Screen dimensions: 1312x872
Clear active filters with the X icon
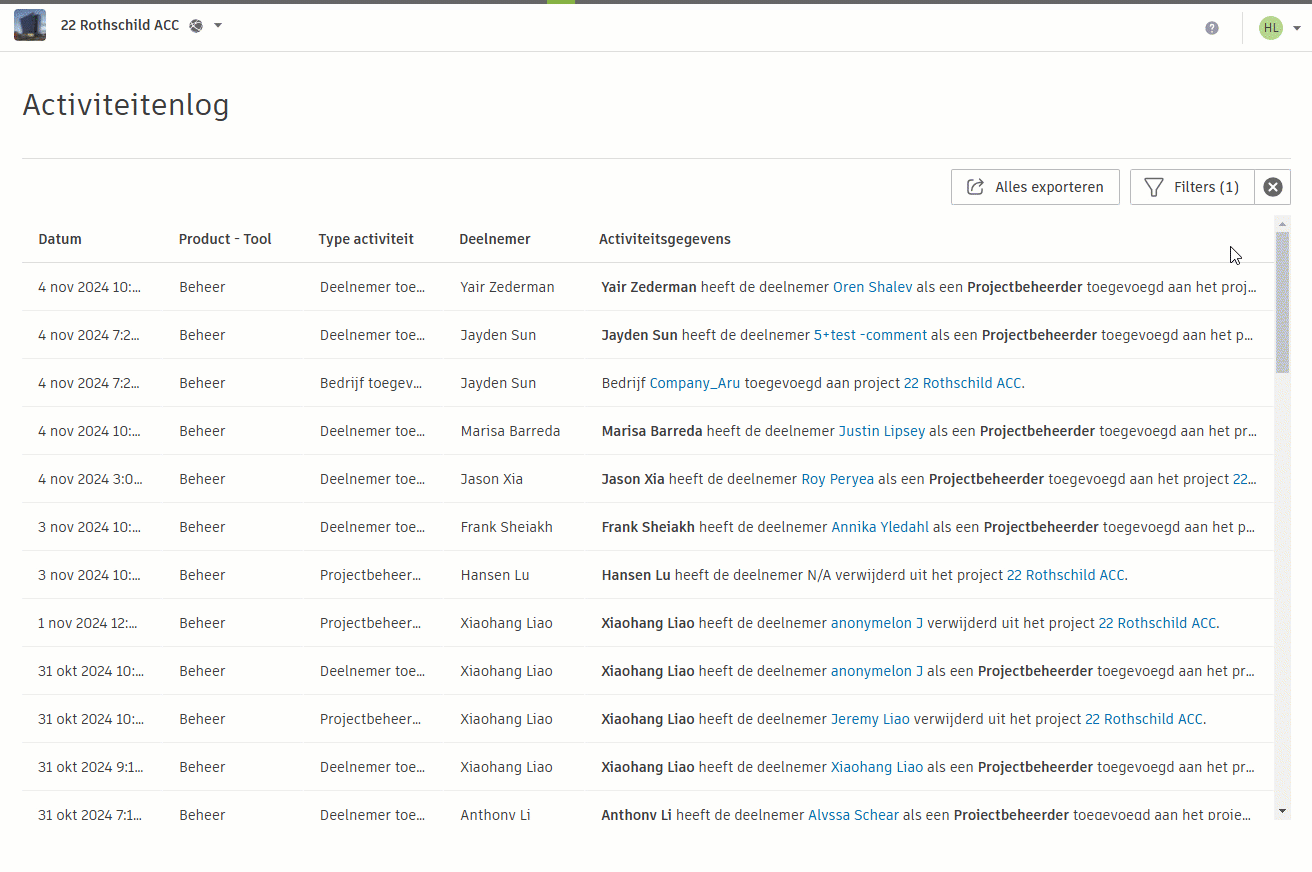coord(1272,187)
